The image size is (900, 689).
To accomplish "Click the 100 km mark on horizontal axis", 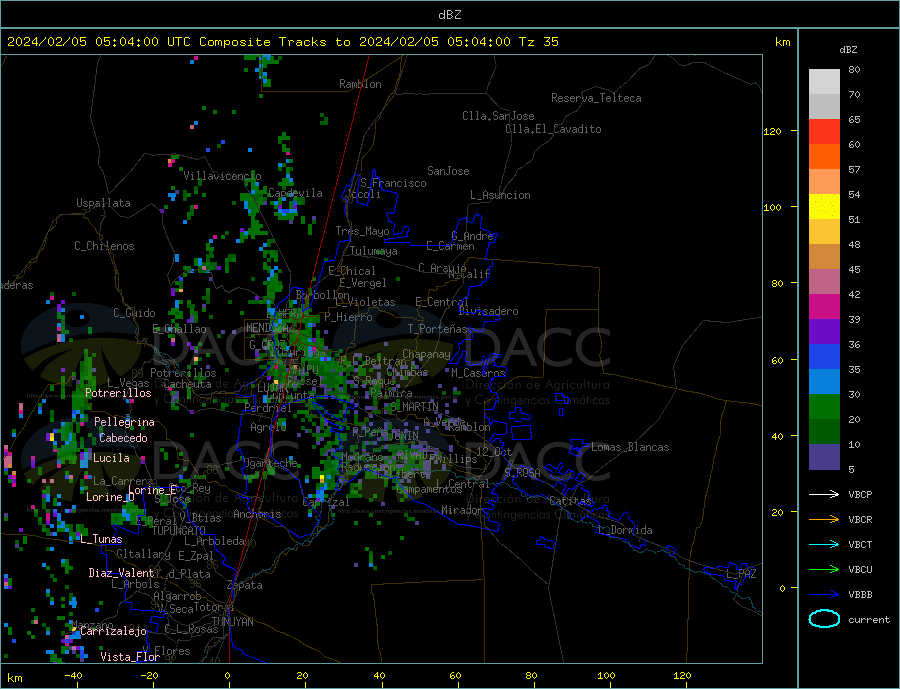I will click(606, 676).
